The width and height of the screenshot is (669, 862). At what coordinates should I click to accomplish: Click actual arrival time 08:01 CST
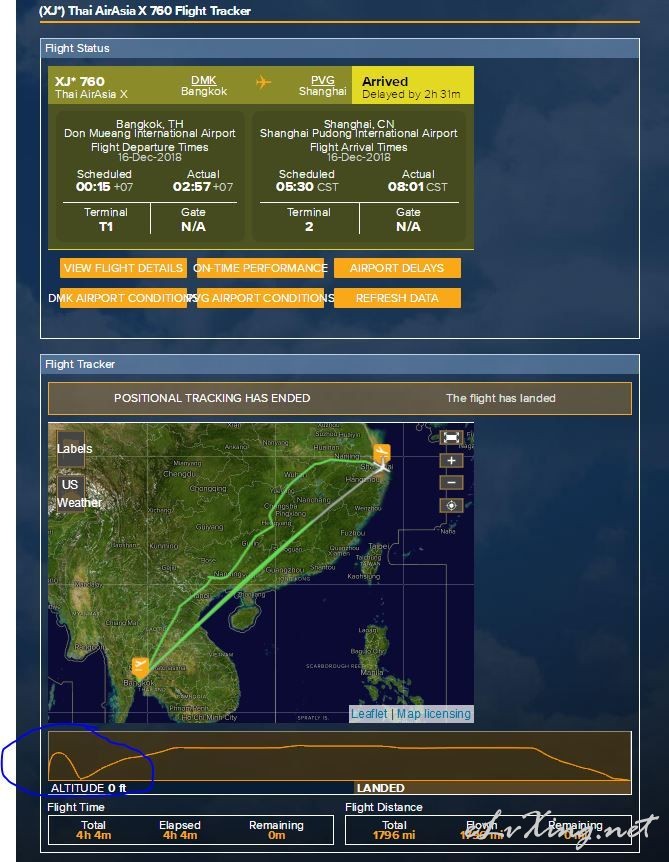click(418, 187)
